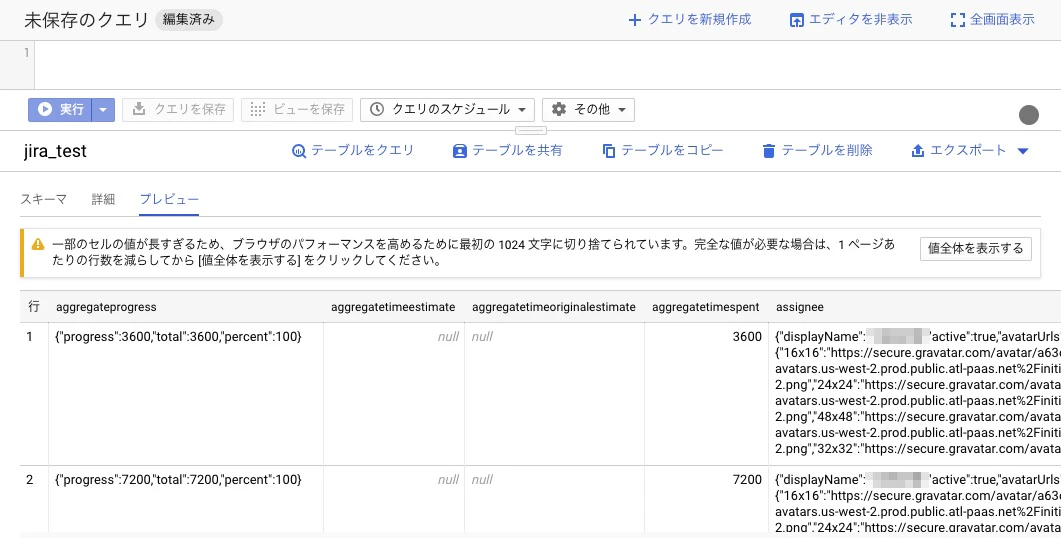This screenshot has width=1061, height=538.
Task: Open the 実行 dropdown arrow
Action: (x=103, y=110)
